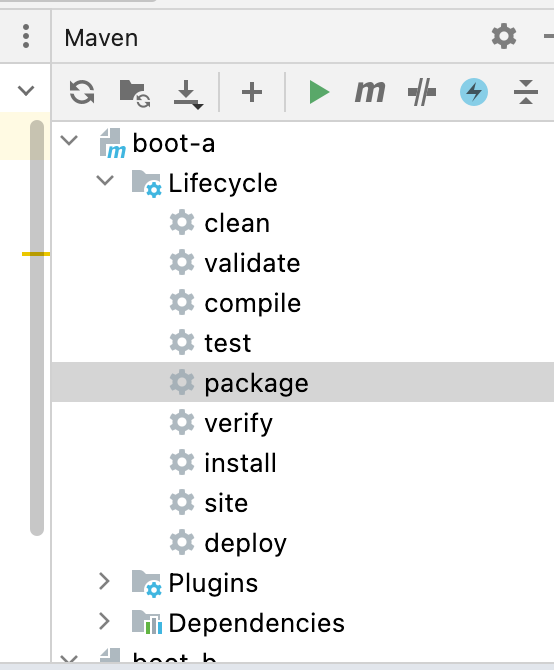Click the editor vertical scrollbar thumb

(x=37, y=328)
